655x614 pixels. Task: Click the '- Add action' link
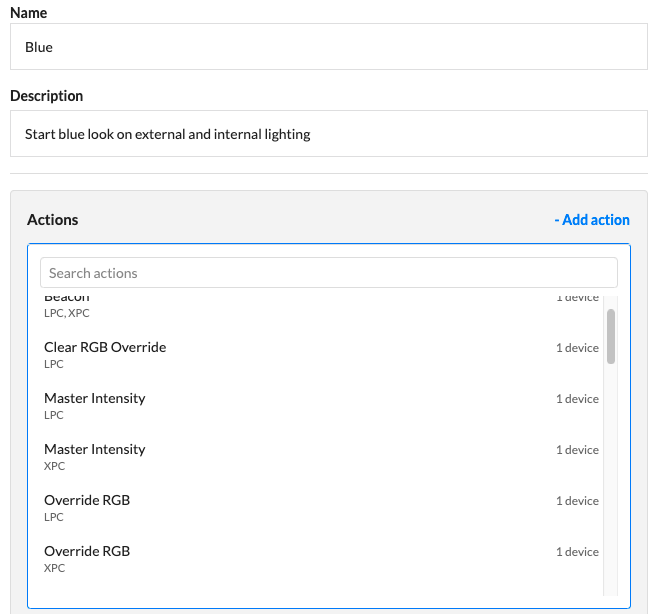tap(592, 220)
